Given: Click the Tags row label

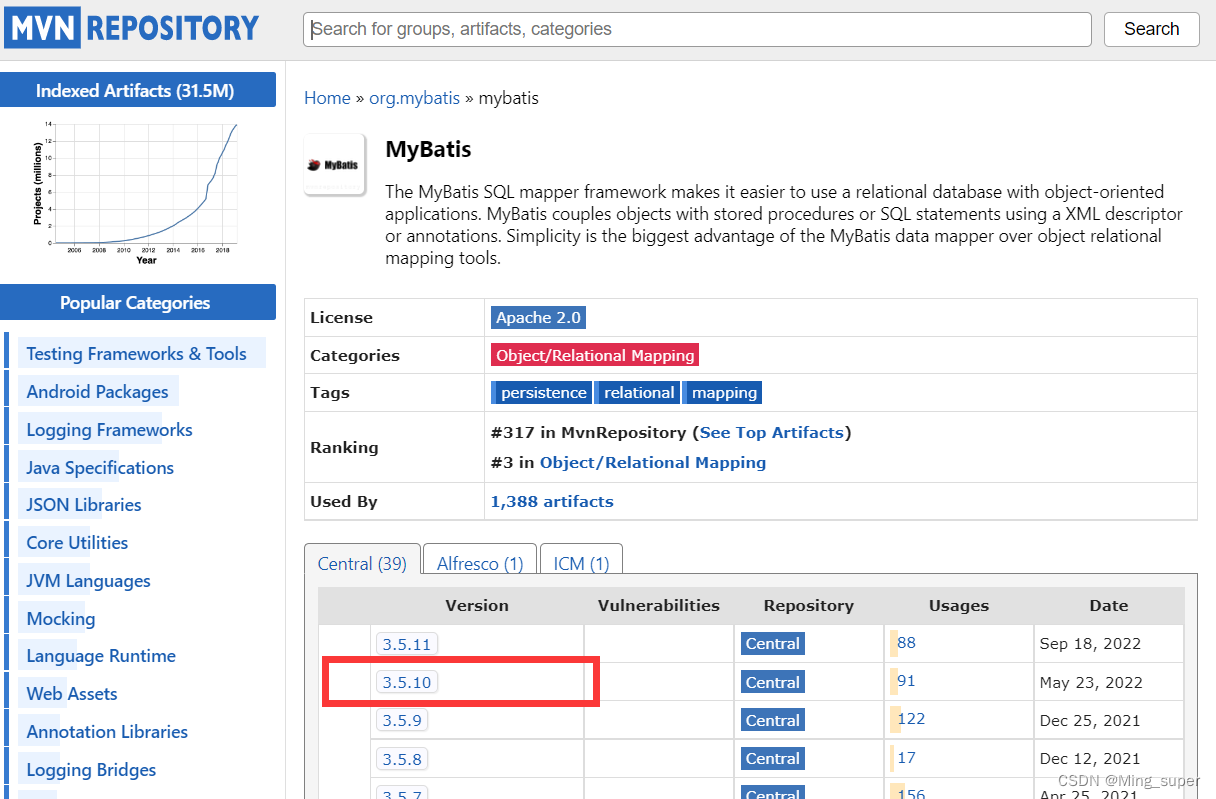Looking at the screenshot, I should point(330,393).
